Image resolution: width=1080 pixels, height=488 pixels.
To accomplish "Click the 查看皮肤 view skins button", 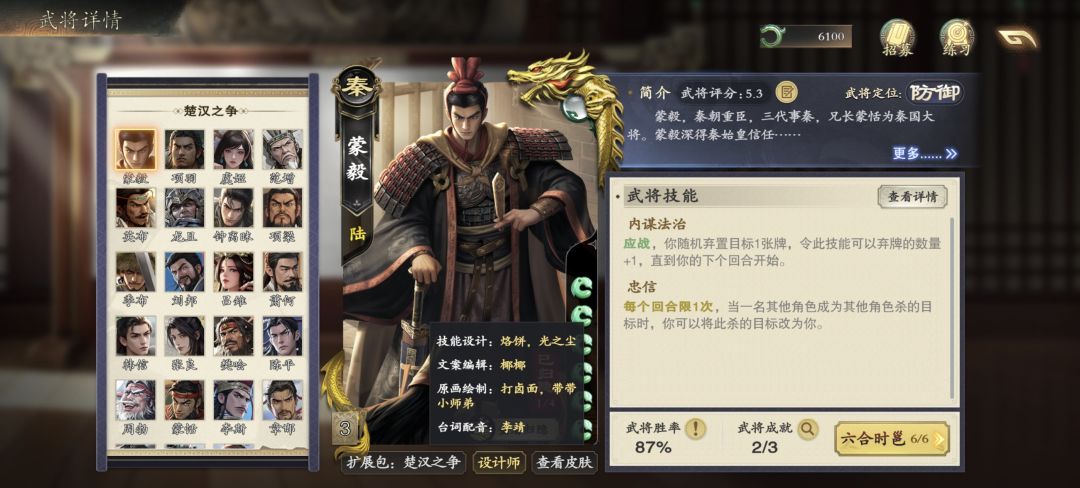I will tap(564, 463).
